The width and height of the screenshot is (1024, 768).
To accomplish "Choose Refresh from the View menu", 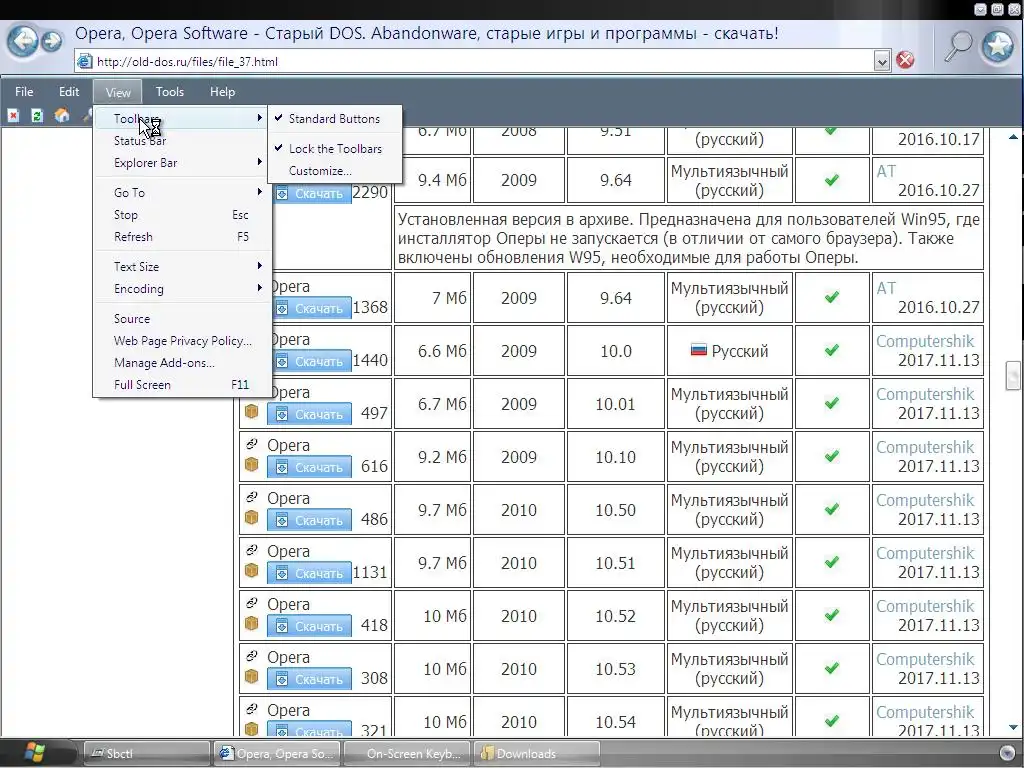I will [x=182, y=237].
